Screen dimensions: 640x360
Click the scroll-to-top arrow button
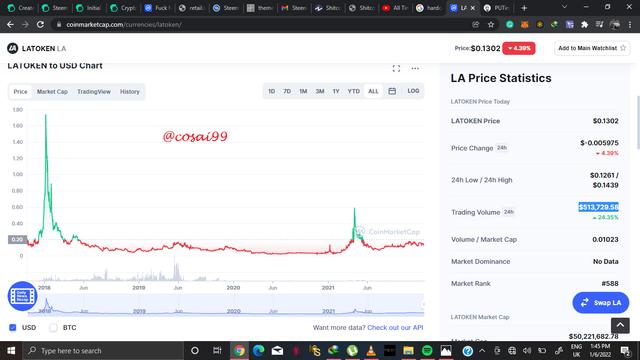(x=620, y=325)
